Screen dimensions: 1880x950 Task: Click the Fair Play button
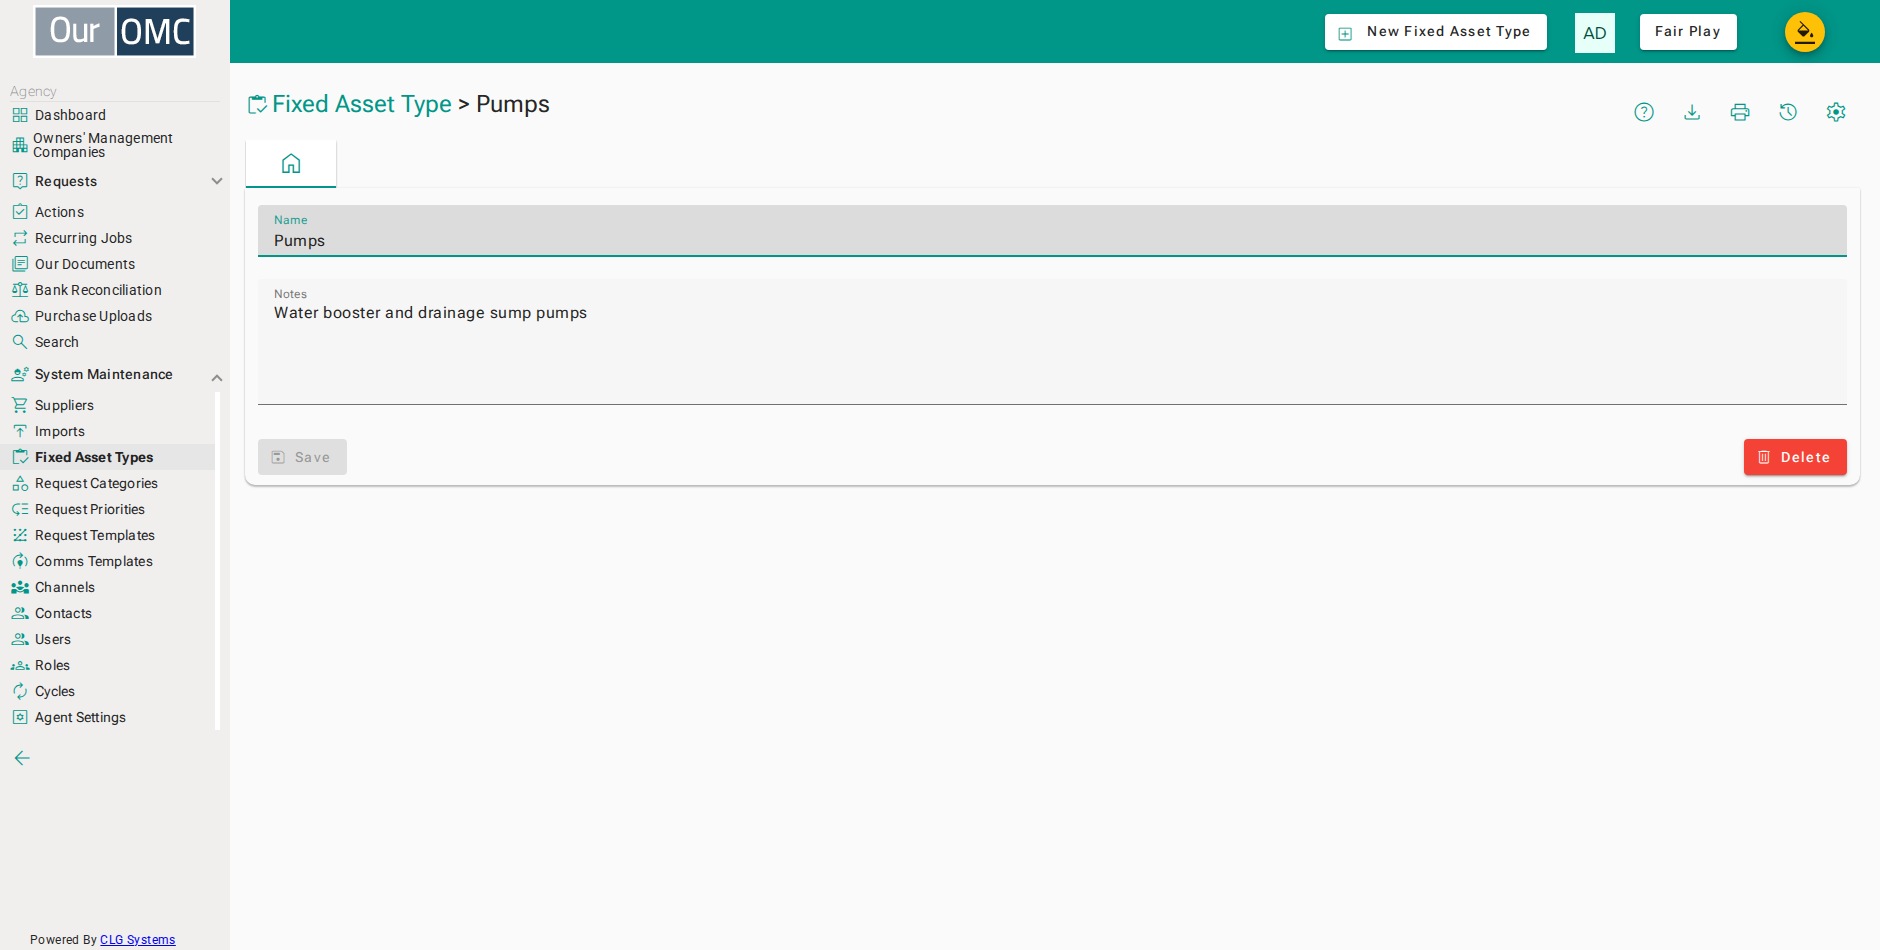[x=1688, y=32]
